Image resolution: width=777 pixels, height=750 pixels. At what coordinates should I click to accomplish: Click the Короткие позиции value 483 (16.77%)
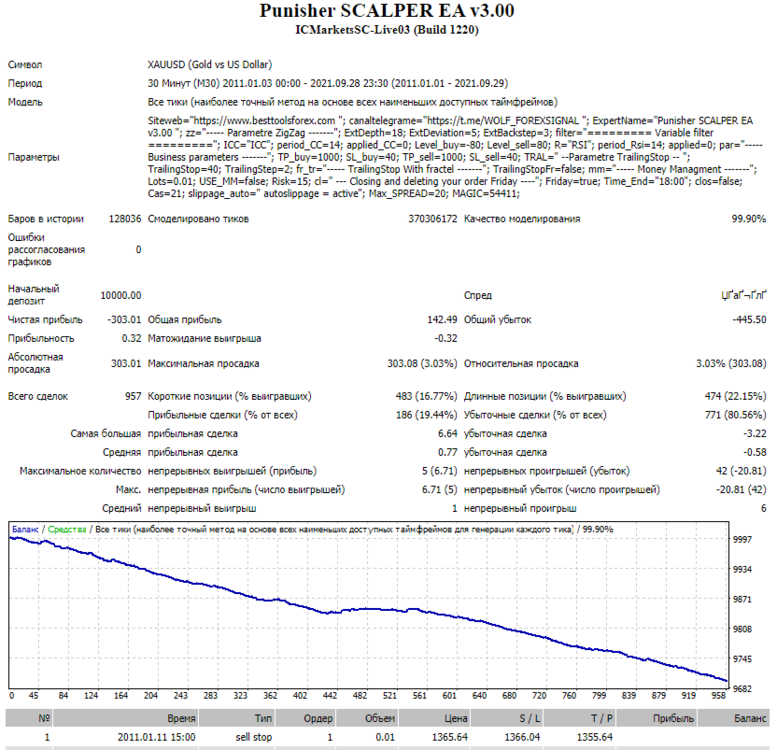coord(426,396)
